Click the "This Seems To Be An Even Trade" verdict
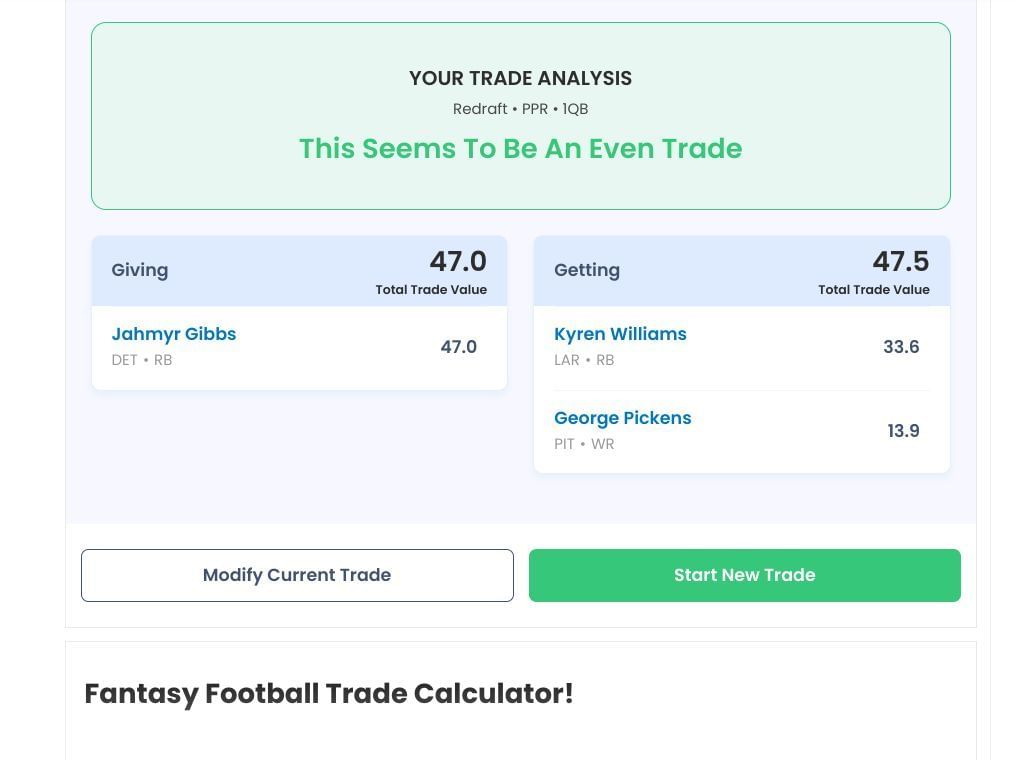 pyautogui.click(x=520, y=149)
